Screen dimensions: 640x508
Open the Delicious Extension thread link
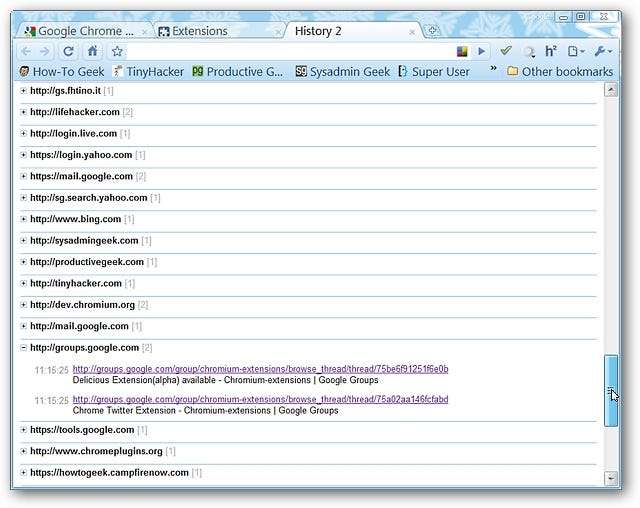[260, 369]
